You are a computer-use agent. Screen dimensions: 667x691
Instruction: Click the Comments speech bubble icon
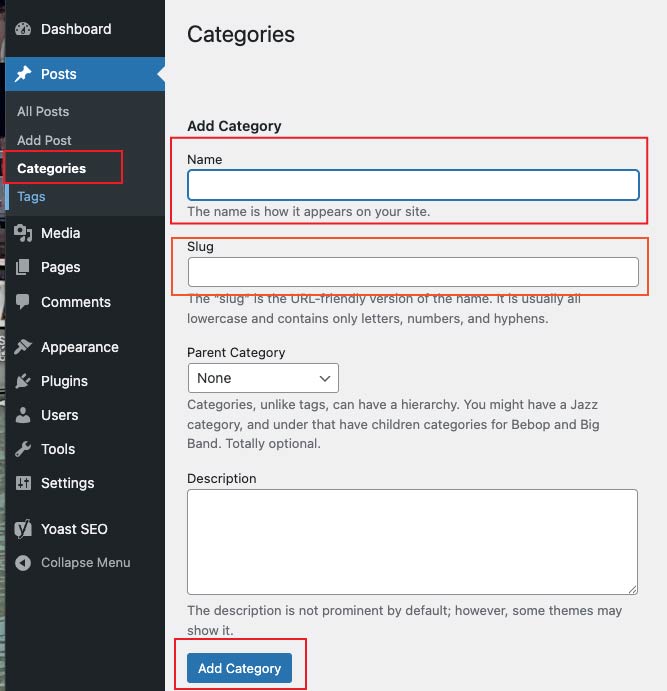(x=22, y=302)
